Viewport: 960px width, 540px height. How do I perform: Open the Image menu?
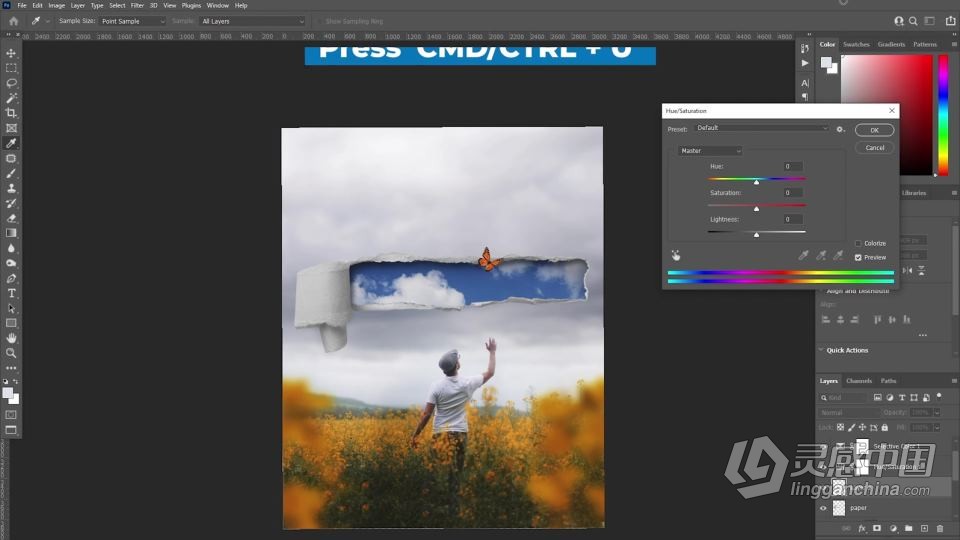[56, 6]
